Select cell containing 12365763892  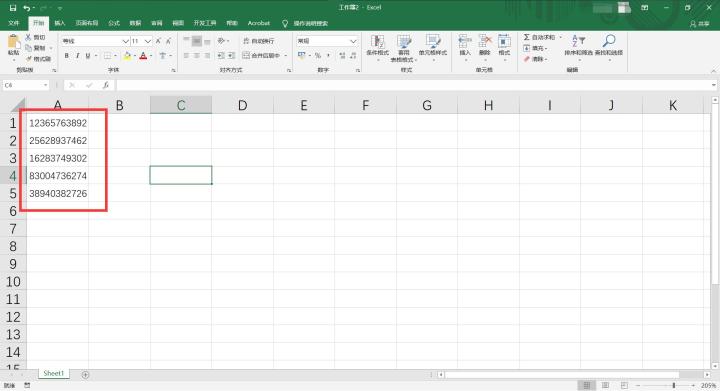58,123
